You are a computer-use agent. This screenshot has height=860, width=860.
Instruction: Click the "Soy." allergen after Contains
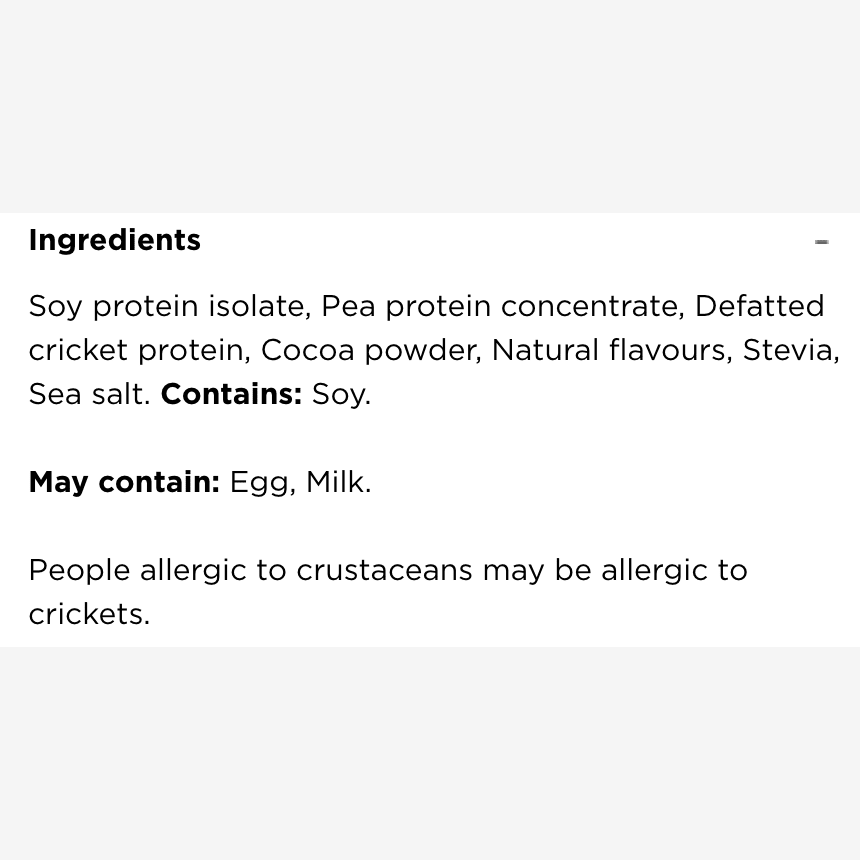[341, 395]
